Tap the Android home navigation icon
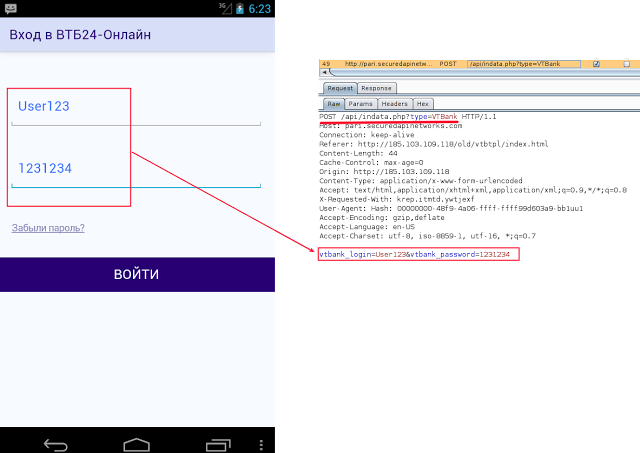Viewport: 640px width, 453px height. (x=137, y=443)
